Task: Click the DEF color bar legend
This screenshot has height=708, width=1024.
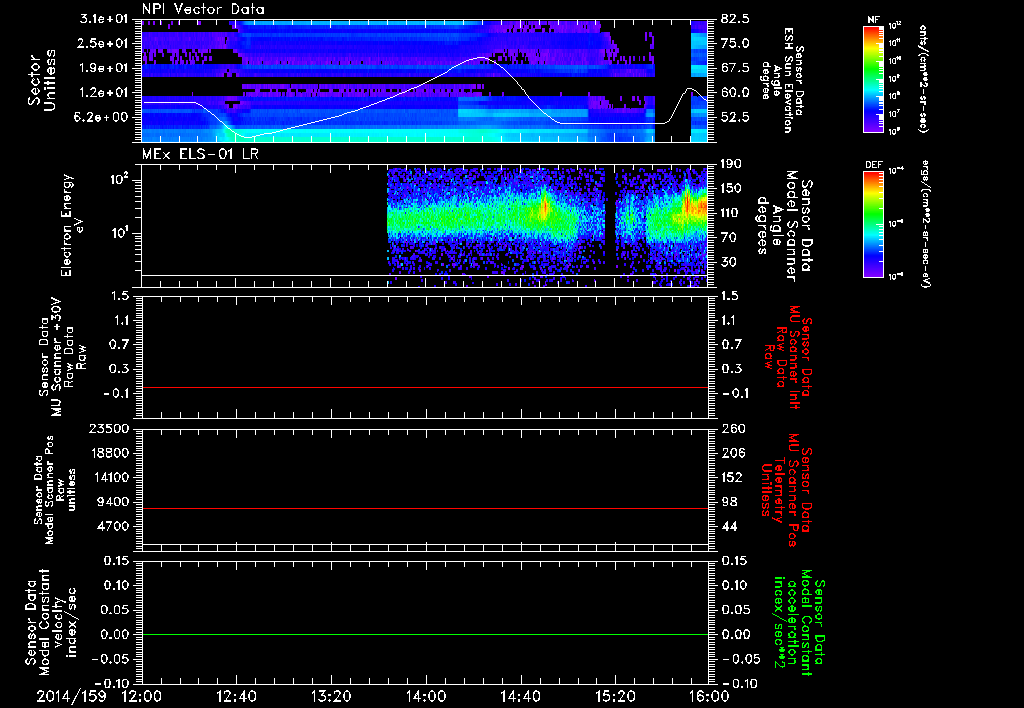Action: coord(874,224)
